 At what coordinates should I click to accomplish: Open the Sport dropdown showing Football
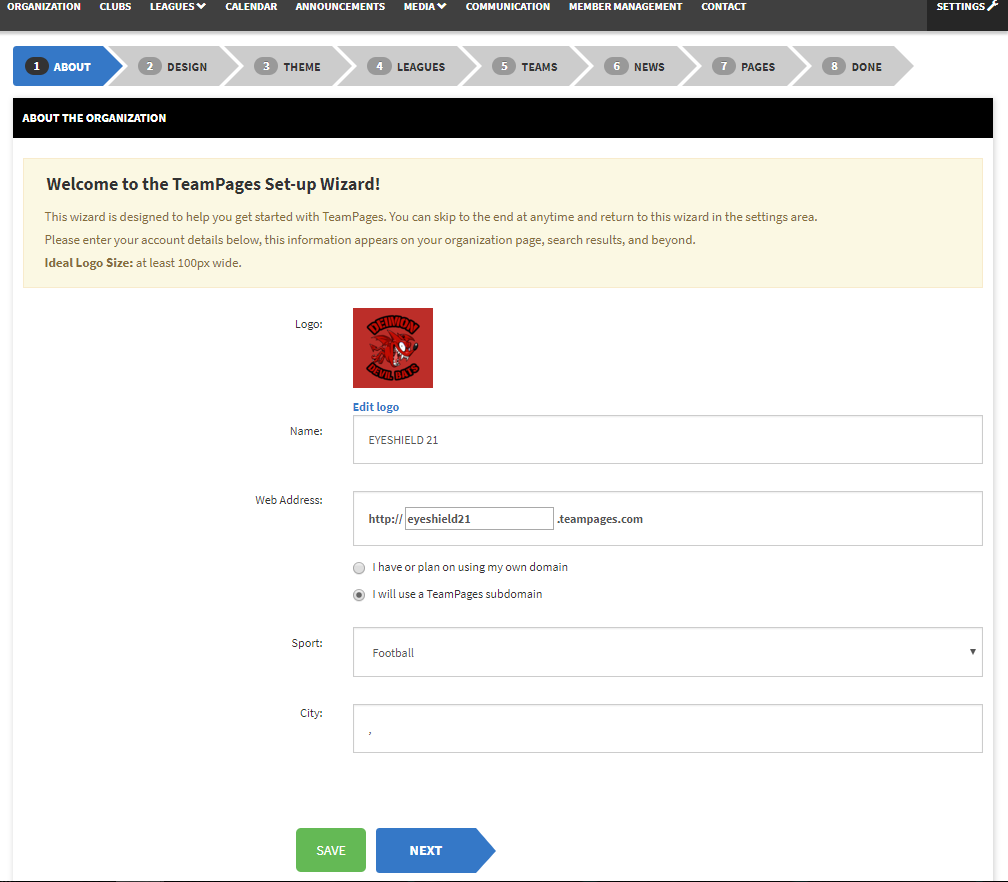667,652
